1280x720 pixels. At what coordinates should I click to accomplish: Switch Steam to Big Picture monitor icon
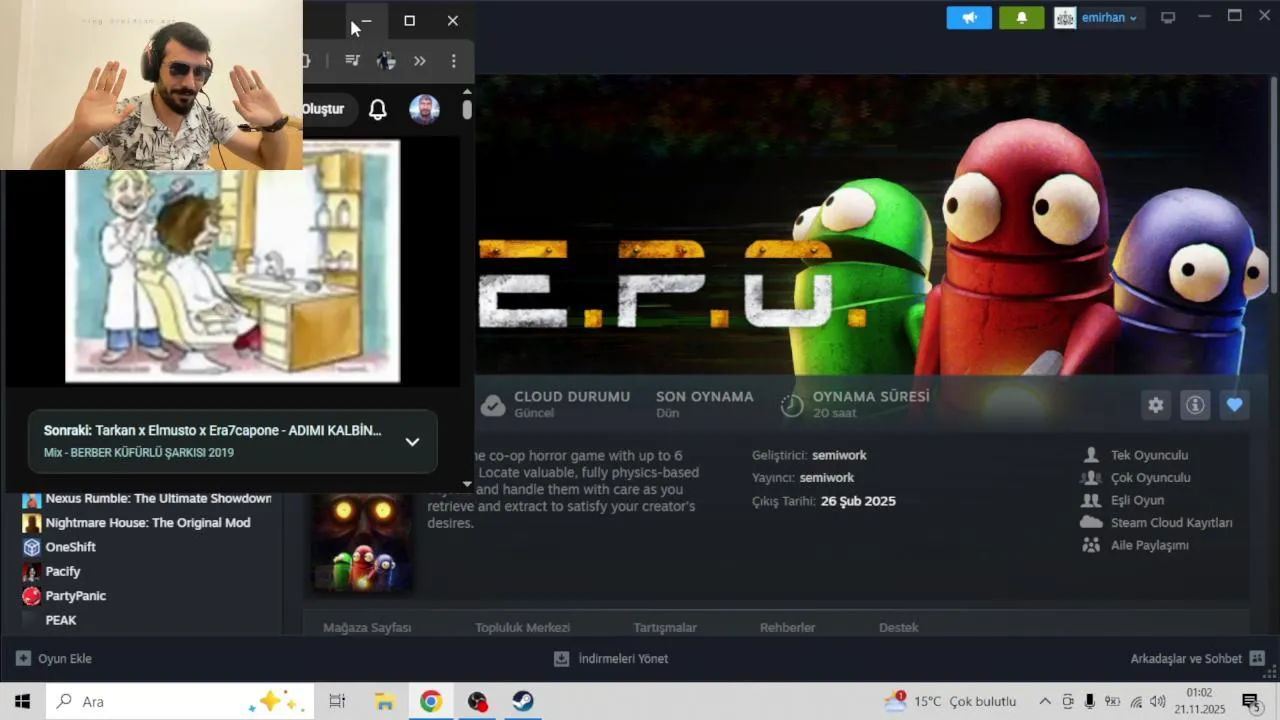(x=1168, y=18)
